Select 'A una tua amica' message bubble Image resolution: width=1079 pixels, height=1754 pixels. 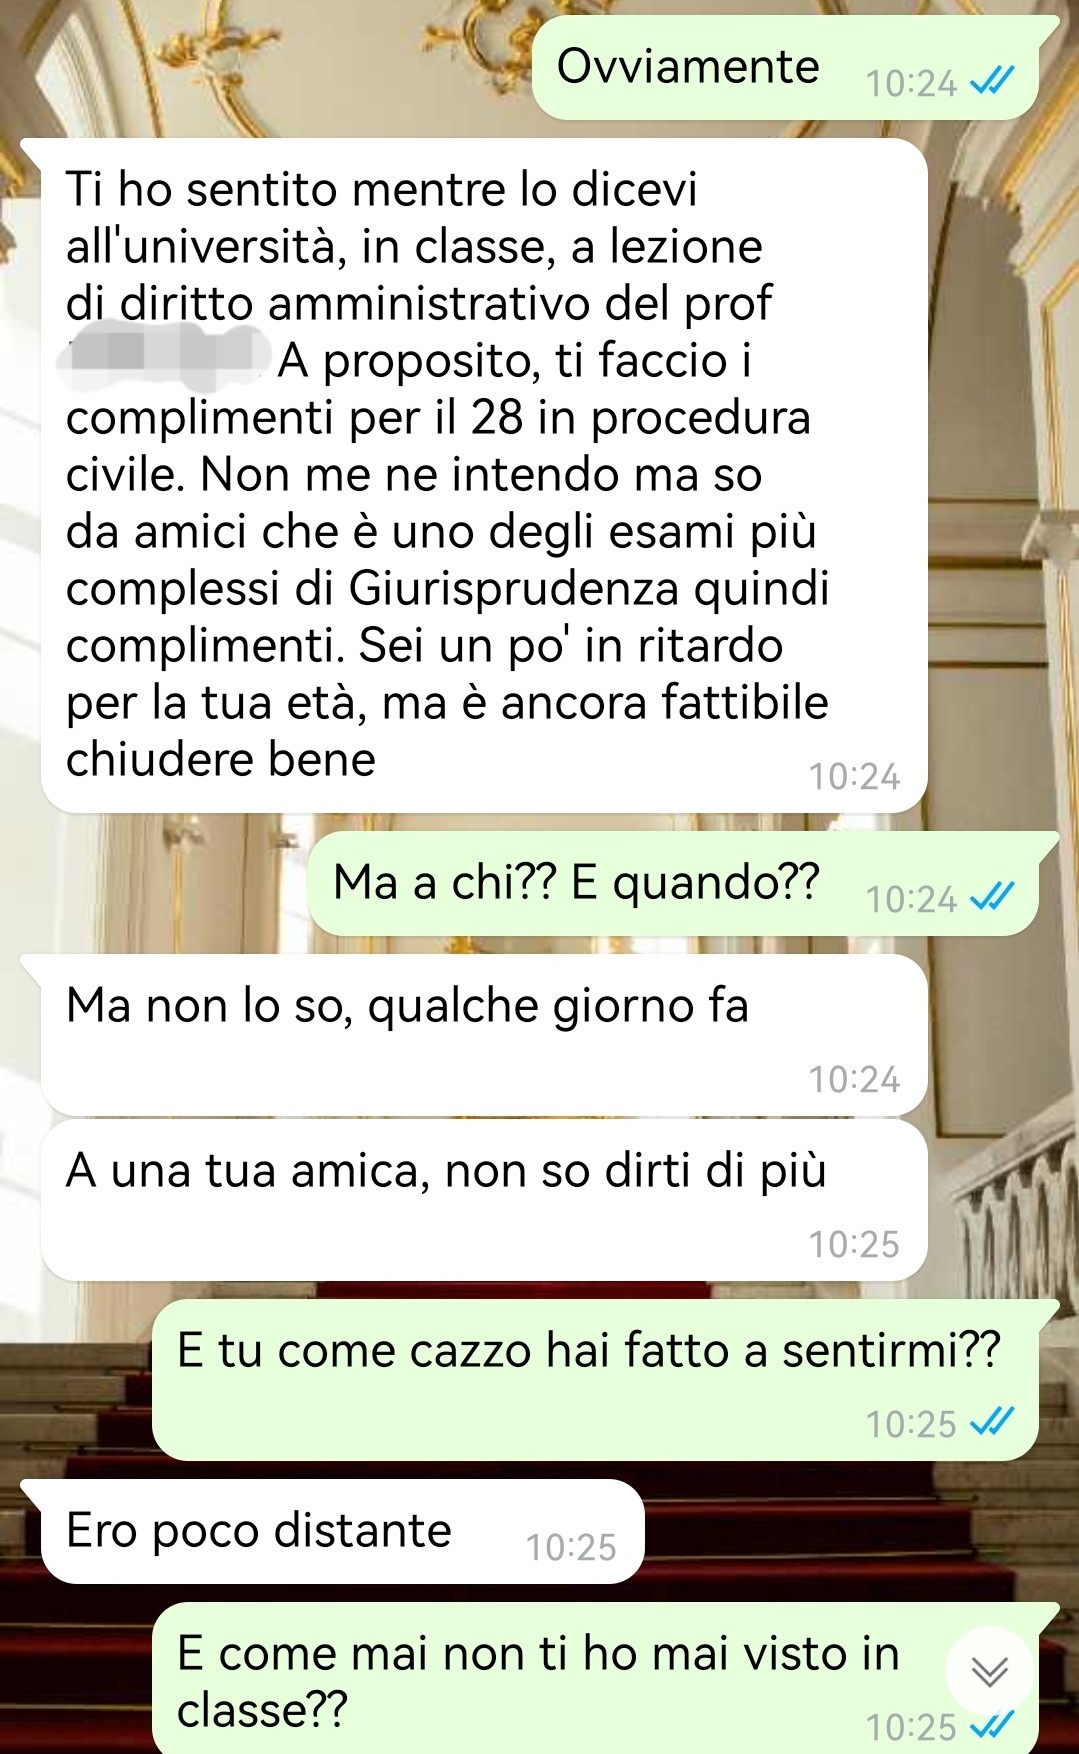point(484,1199)
